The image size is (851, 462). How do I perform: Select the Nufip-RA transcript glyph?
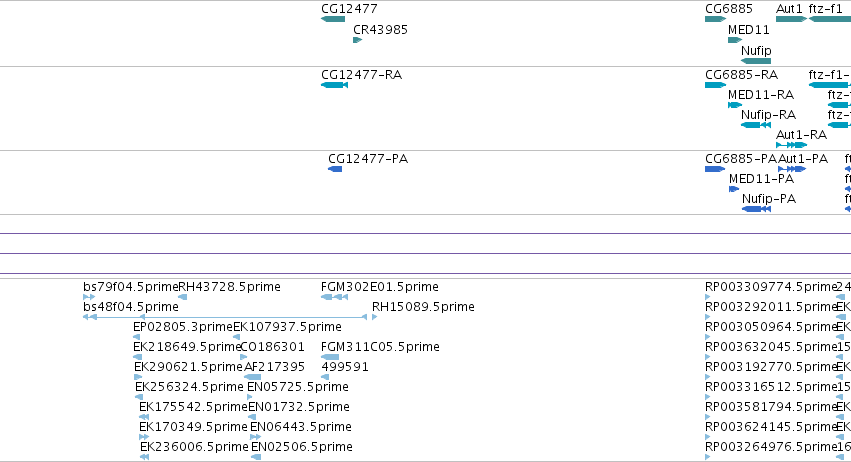(x=755, y=125)
